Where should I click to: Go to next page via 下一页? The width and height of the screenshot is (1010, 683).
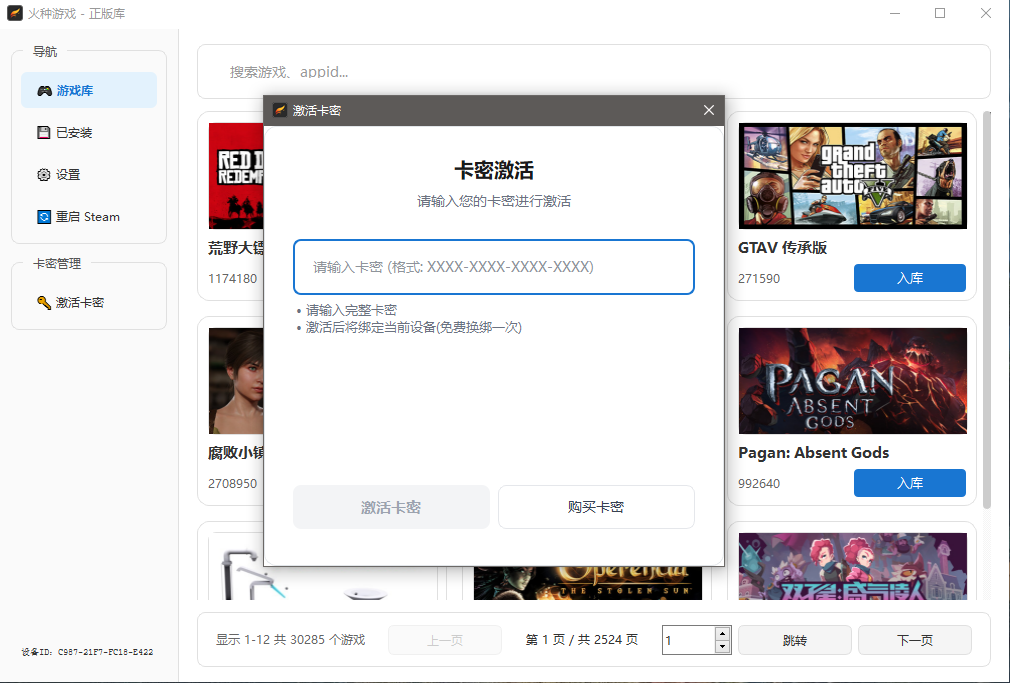(914, 639)
